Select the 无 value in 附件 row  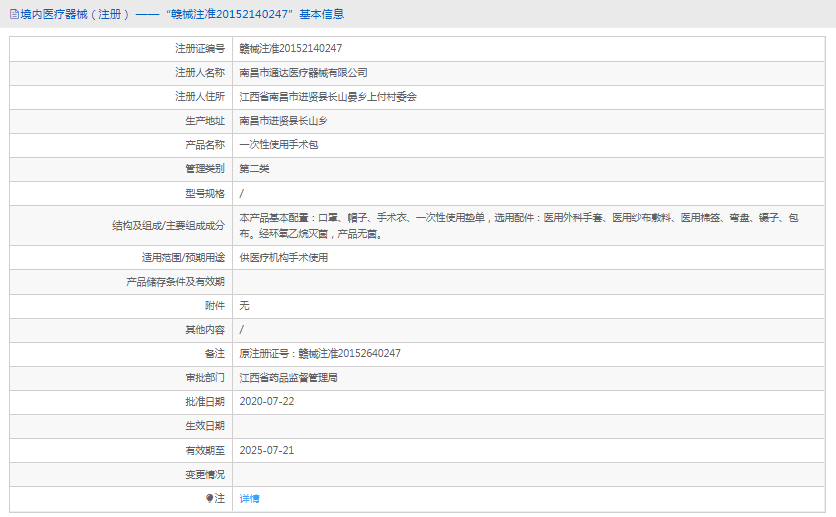(244, 306)
